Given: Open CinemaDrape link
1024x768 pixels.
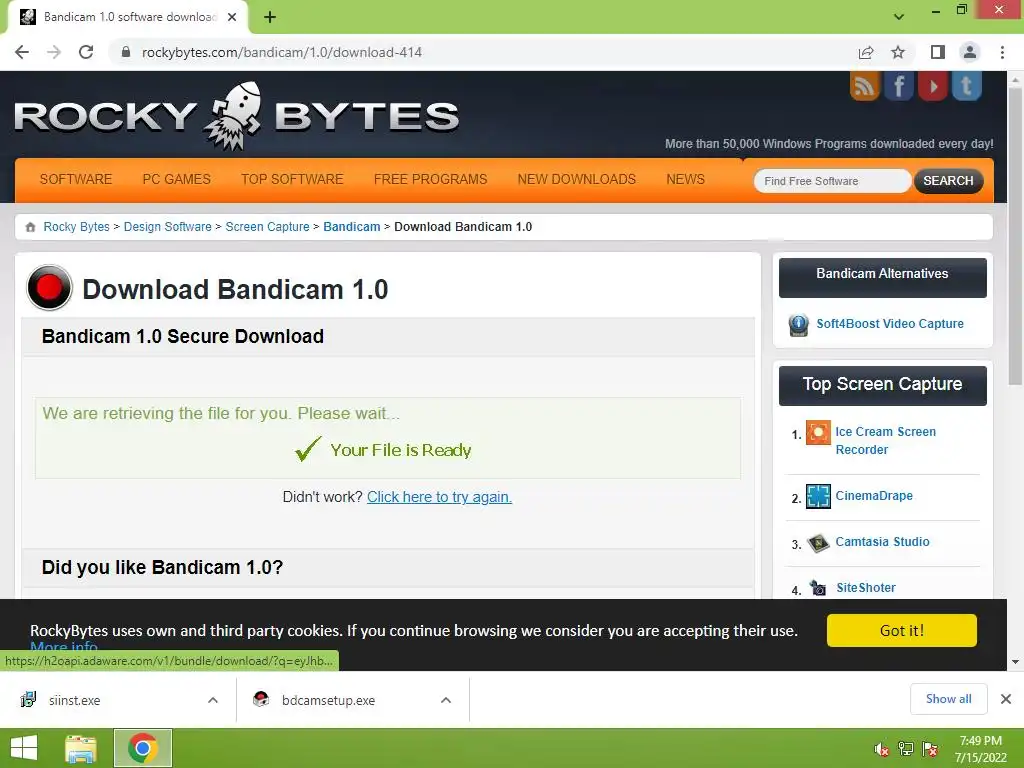Looking at the screenshot, I should coord(874,496).
